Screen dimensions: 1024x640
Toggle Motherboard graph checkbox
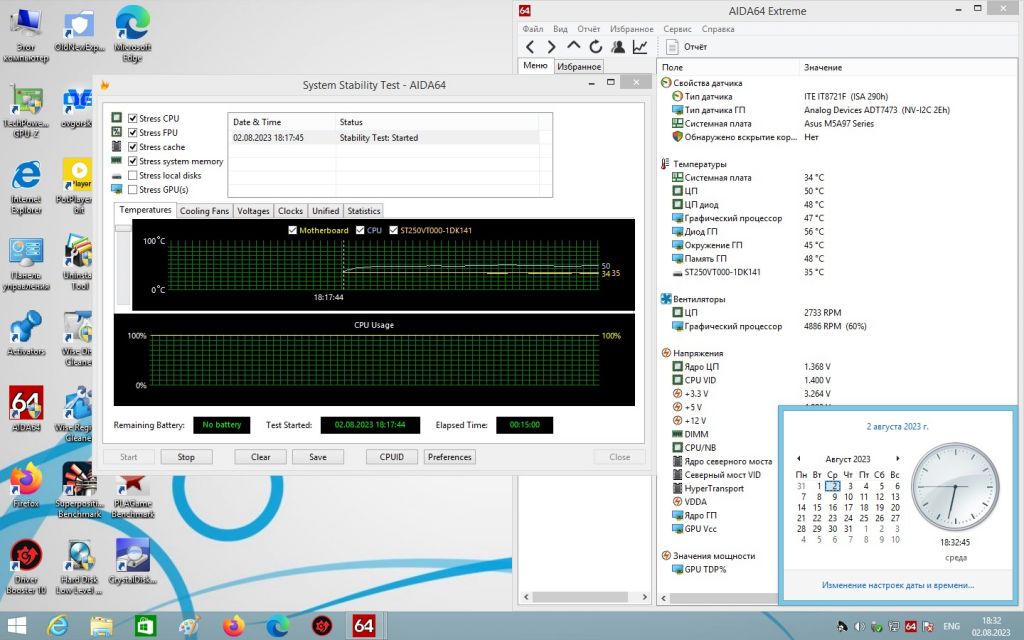click(293, 230)
